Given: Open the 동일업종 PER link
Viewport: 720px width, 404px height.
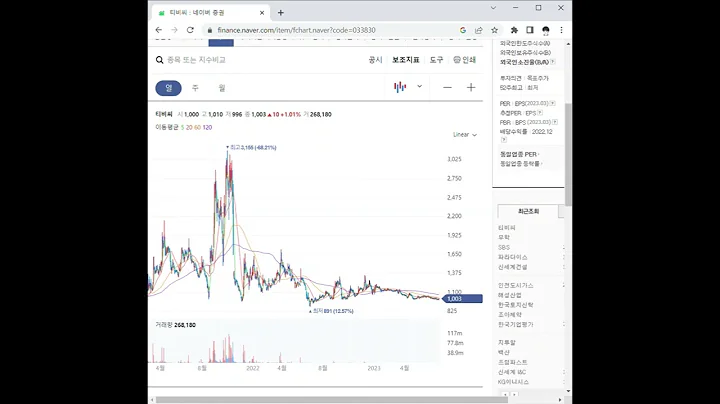Looking at the screenshot, I should pyautogui.click(x=519, y=154).
